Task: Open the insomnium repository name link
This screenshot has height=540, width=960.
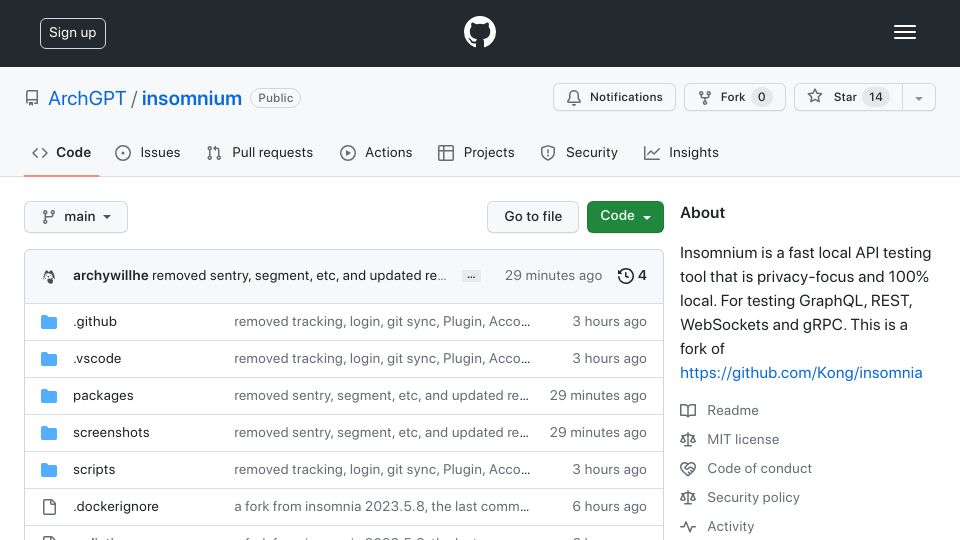Action: (x=192, y=98)
